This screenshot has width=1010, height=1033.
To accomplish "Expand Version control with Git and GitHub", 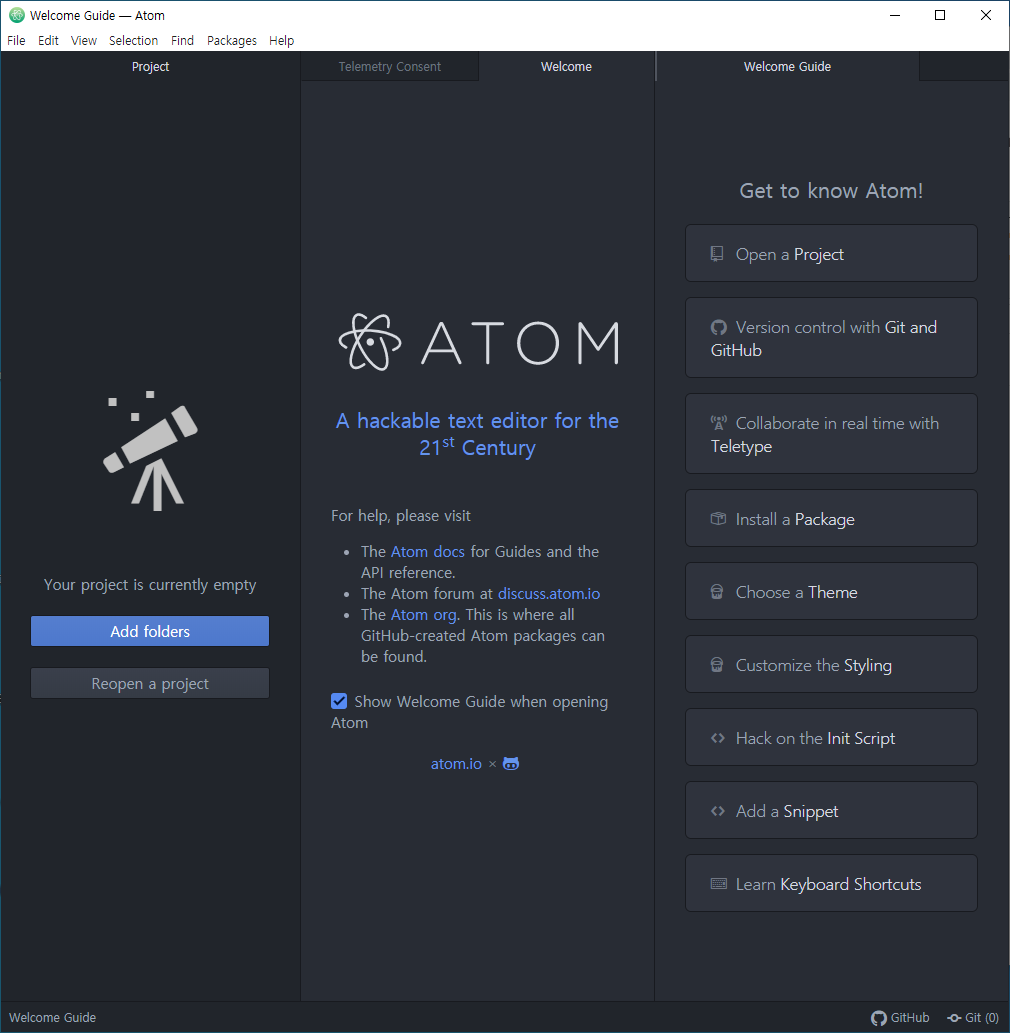I will [831, 338].
